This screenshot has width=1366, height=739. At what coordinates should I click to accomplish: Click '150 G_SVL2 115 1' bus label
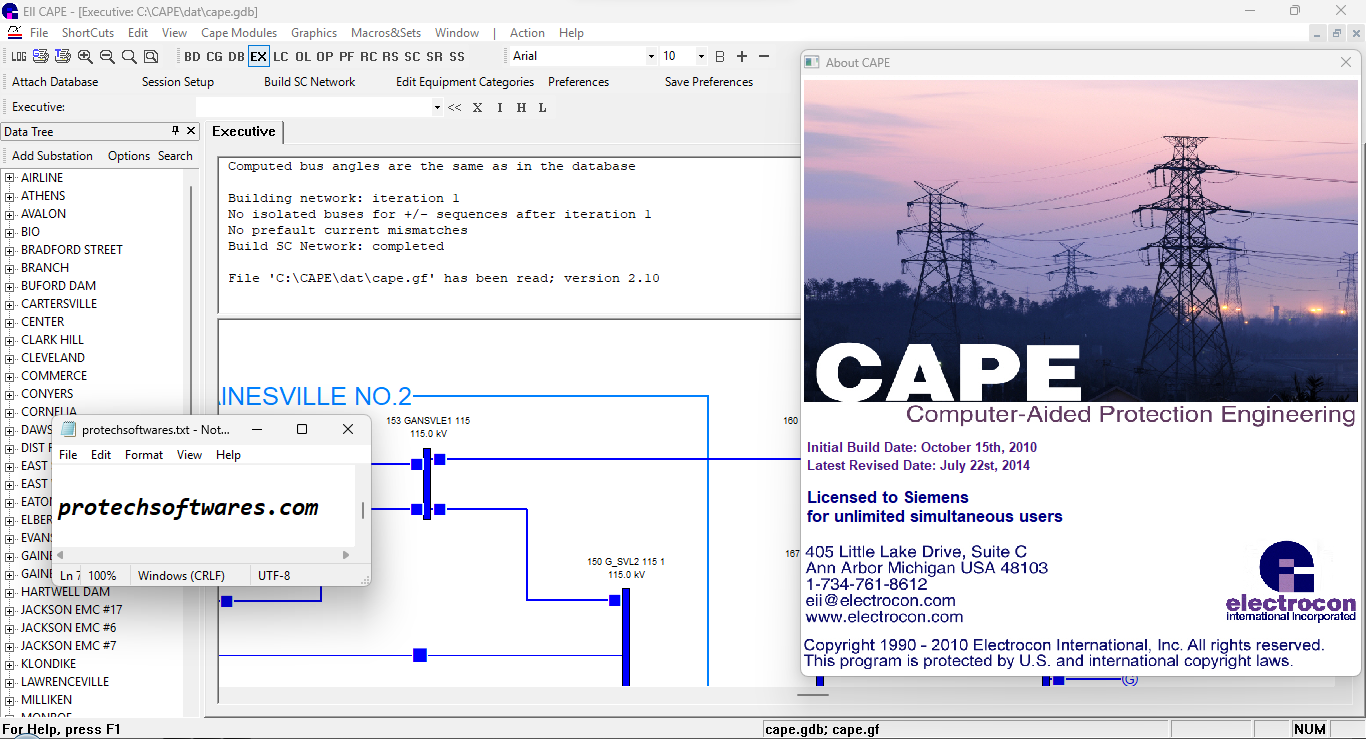(x=626, y=562)
